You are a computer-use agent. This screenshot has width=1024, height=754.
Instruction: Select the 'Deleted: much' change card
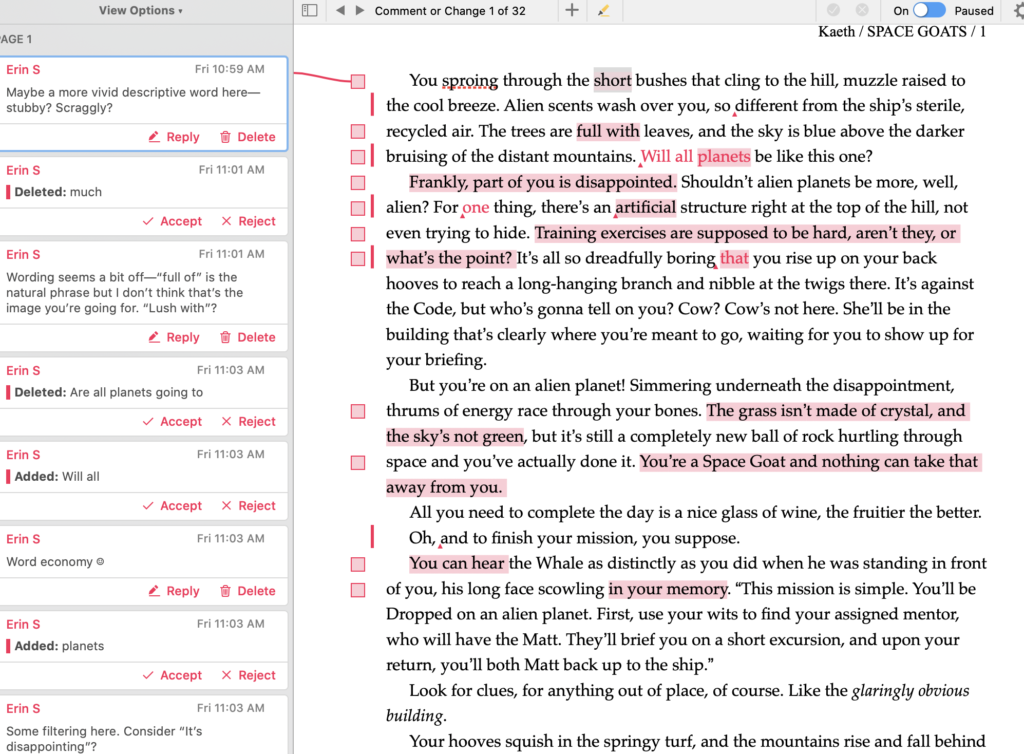pos(144,196)
